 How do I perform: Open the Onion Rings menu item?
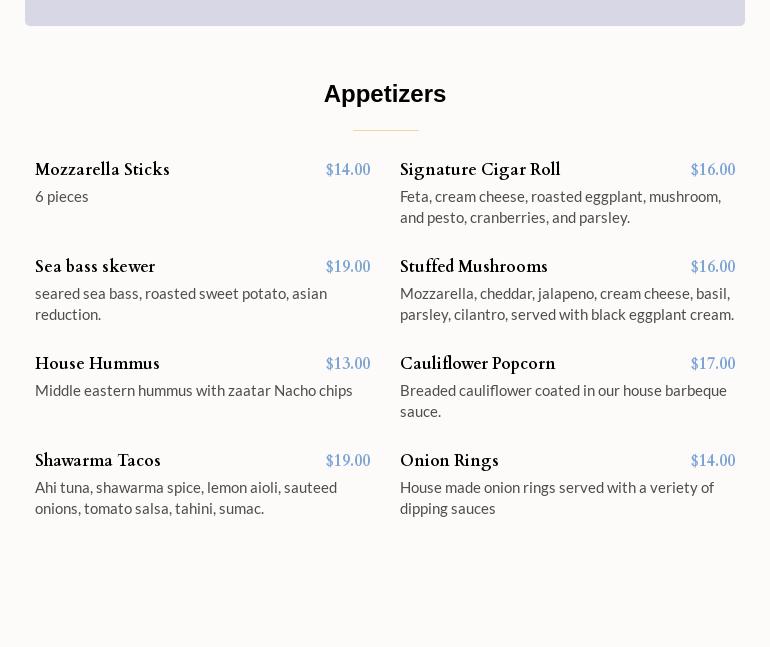click(x=449, y=461)
